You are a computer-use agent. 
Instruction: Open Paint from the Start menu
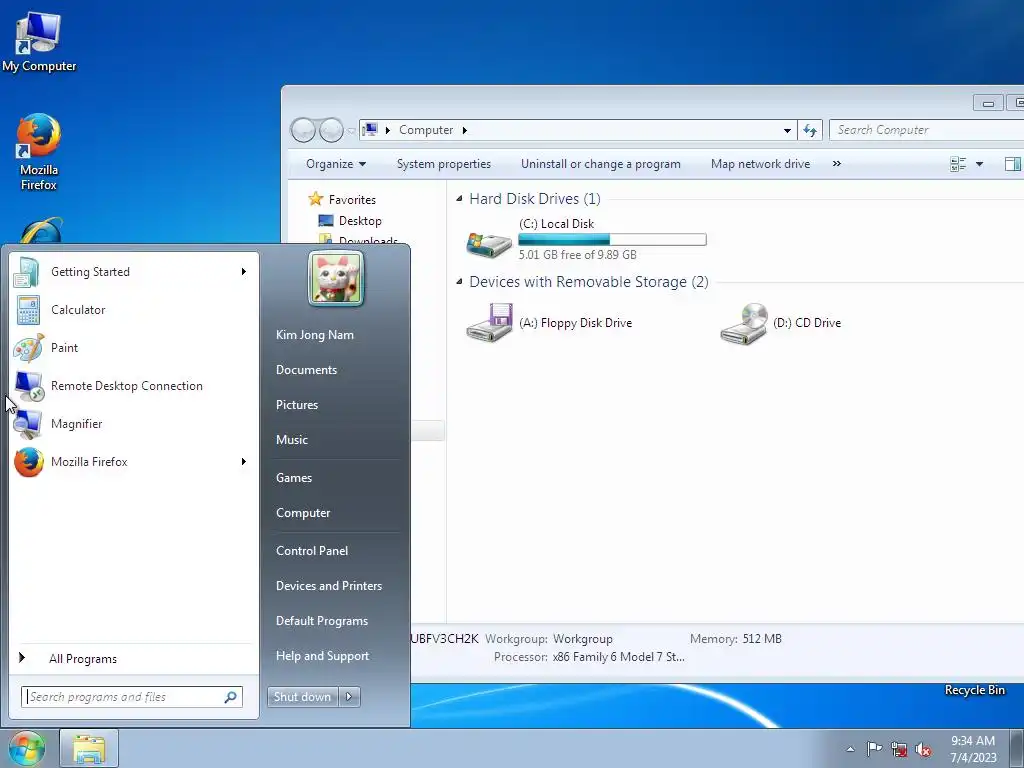134,347
